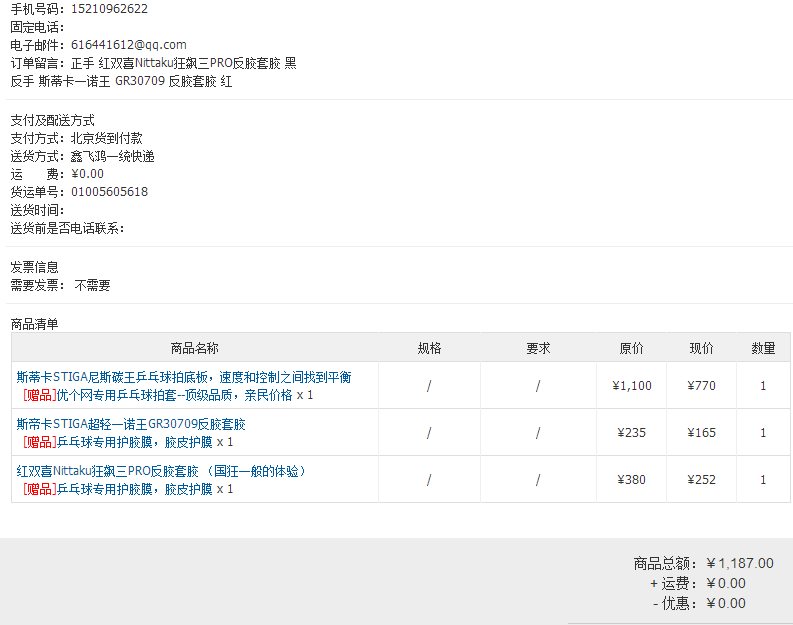Viewport: 793px width, 625px height.
Task: Click the 北京货到付款 payment method text
Action: pyautogui.click(x=106, y=138)
